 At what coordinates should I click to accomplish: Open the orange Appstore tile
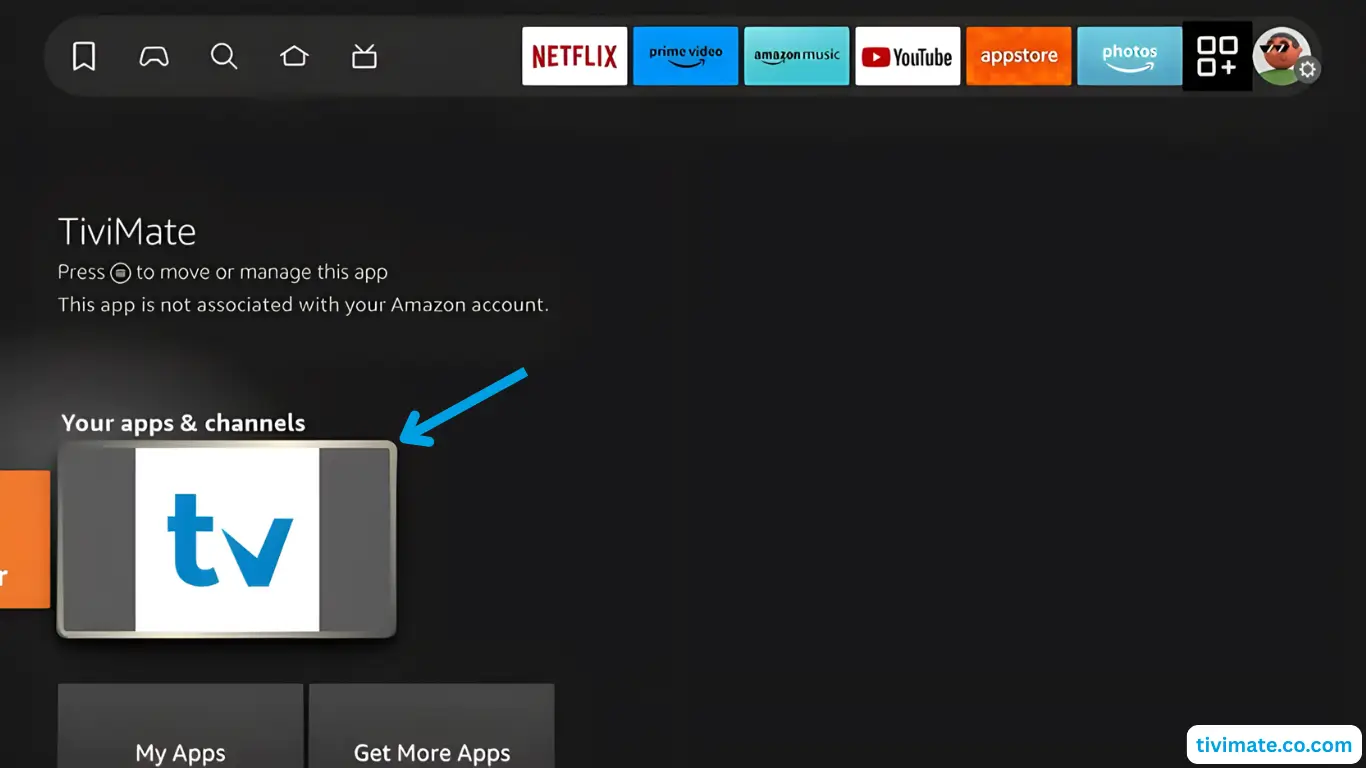(1018, 56)
